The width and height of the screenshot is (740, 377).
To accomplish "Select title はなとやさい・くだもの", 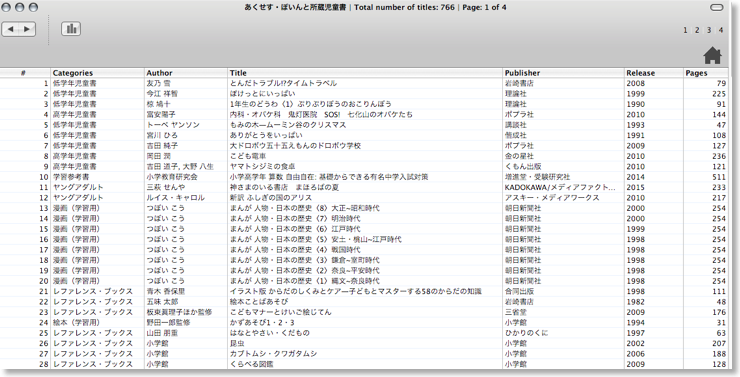I will point(269,333).
